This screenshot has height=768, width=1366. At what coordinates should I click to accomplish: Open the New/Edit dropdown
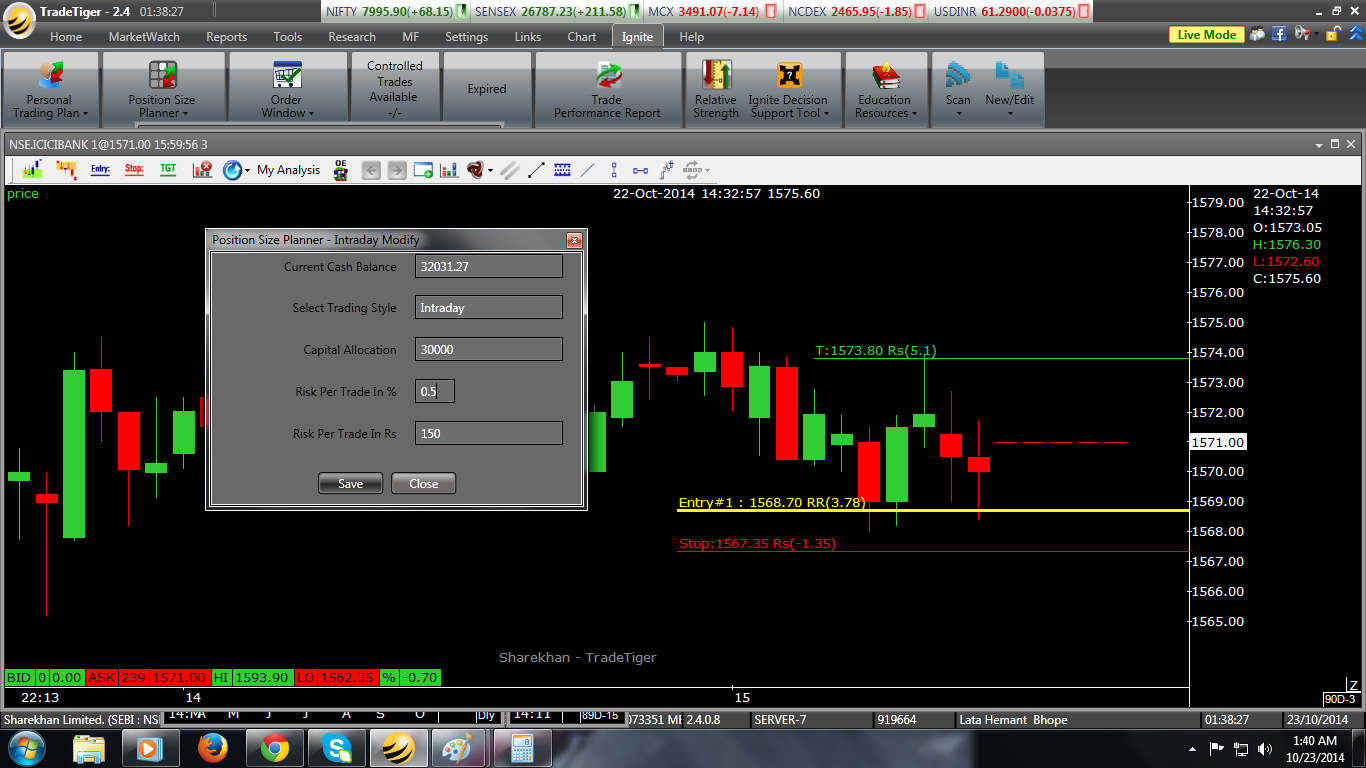[x=1010, y=90]
